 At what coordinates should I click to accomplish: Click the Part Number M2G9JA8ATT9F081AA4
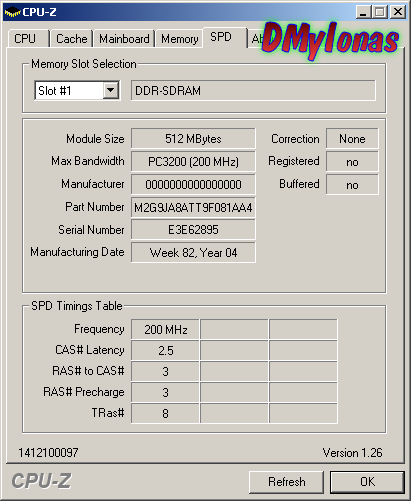[x=193, y=207]
